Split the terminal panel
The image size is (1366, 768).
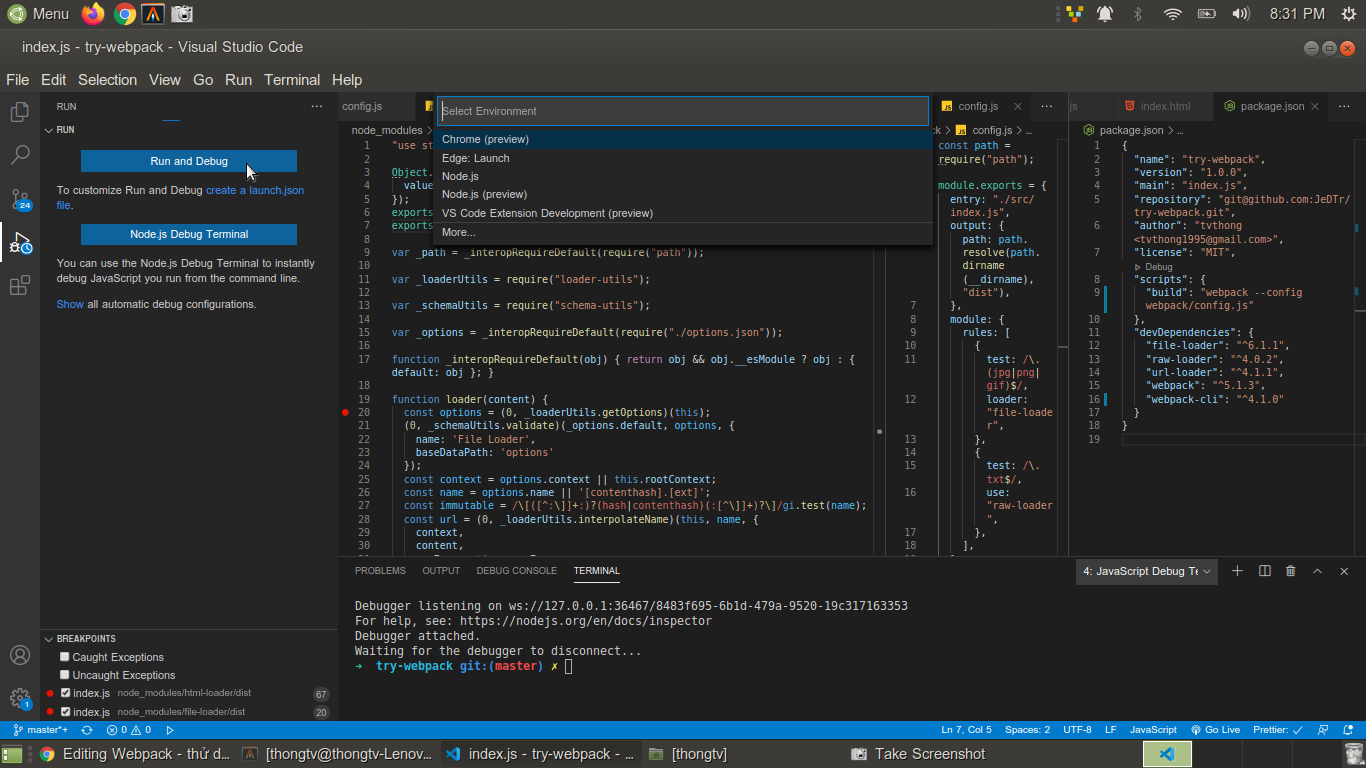[x=1264, y=571]
